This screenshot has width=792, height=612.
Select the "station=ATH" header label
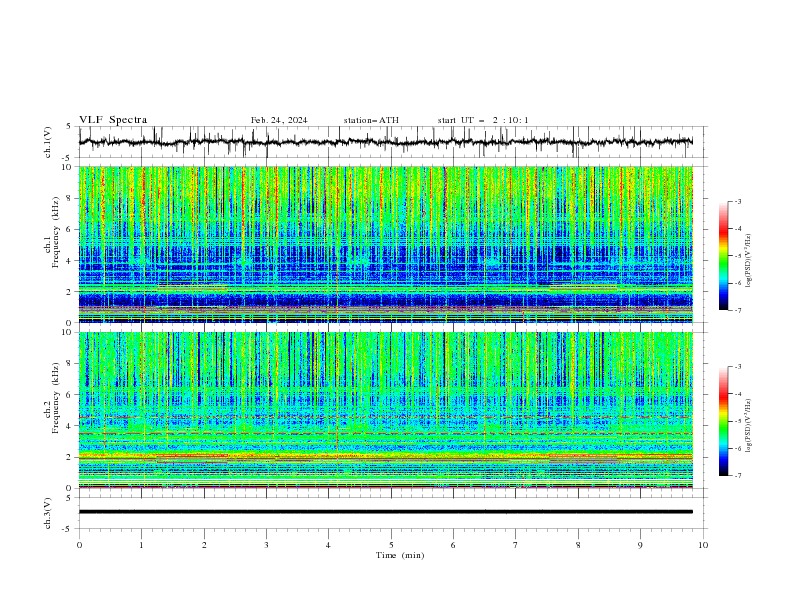pyautogui.click(x=371, y=120)
